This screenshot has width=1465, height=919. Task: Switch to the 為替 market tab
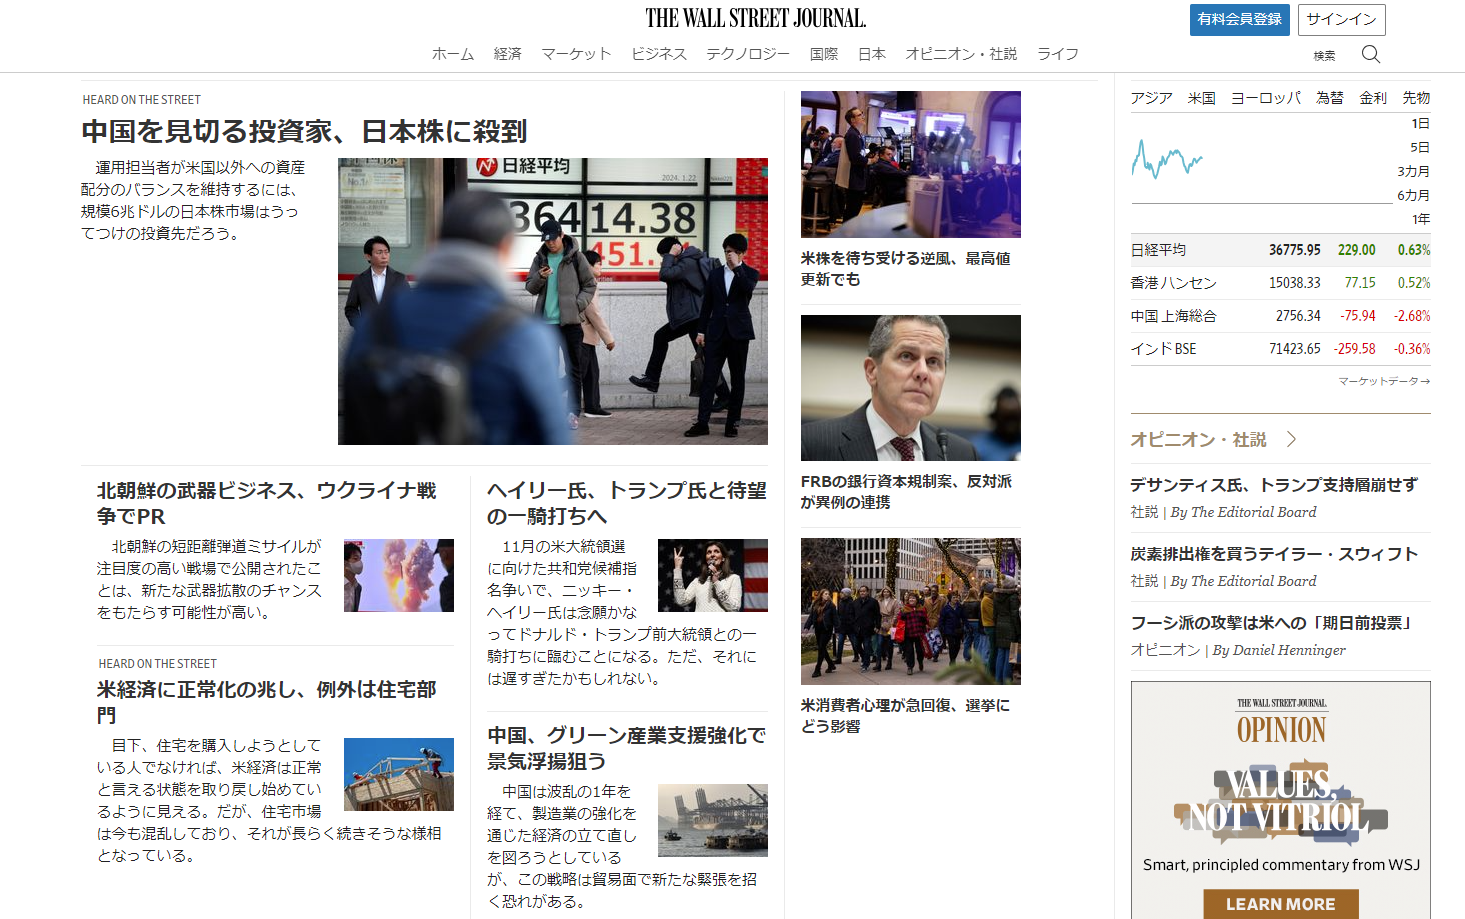coord(1329,97)
